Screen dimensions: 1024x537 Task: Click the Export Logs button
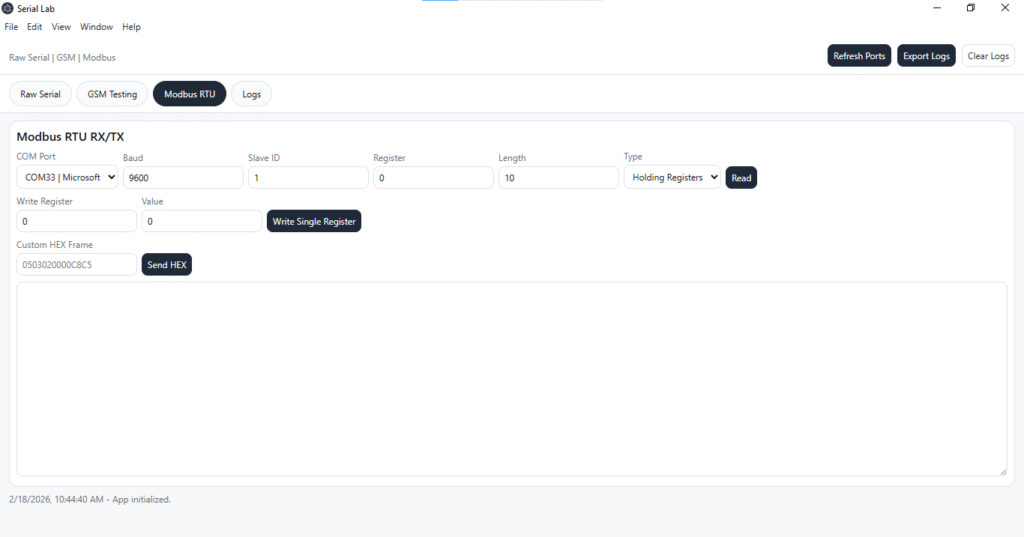[x=926, y=56]
